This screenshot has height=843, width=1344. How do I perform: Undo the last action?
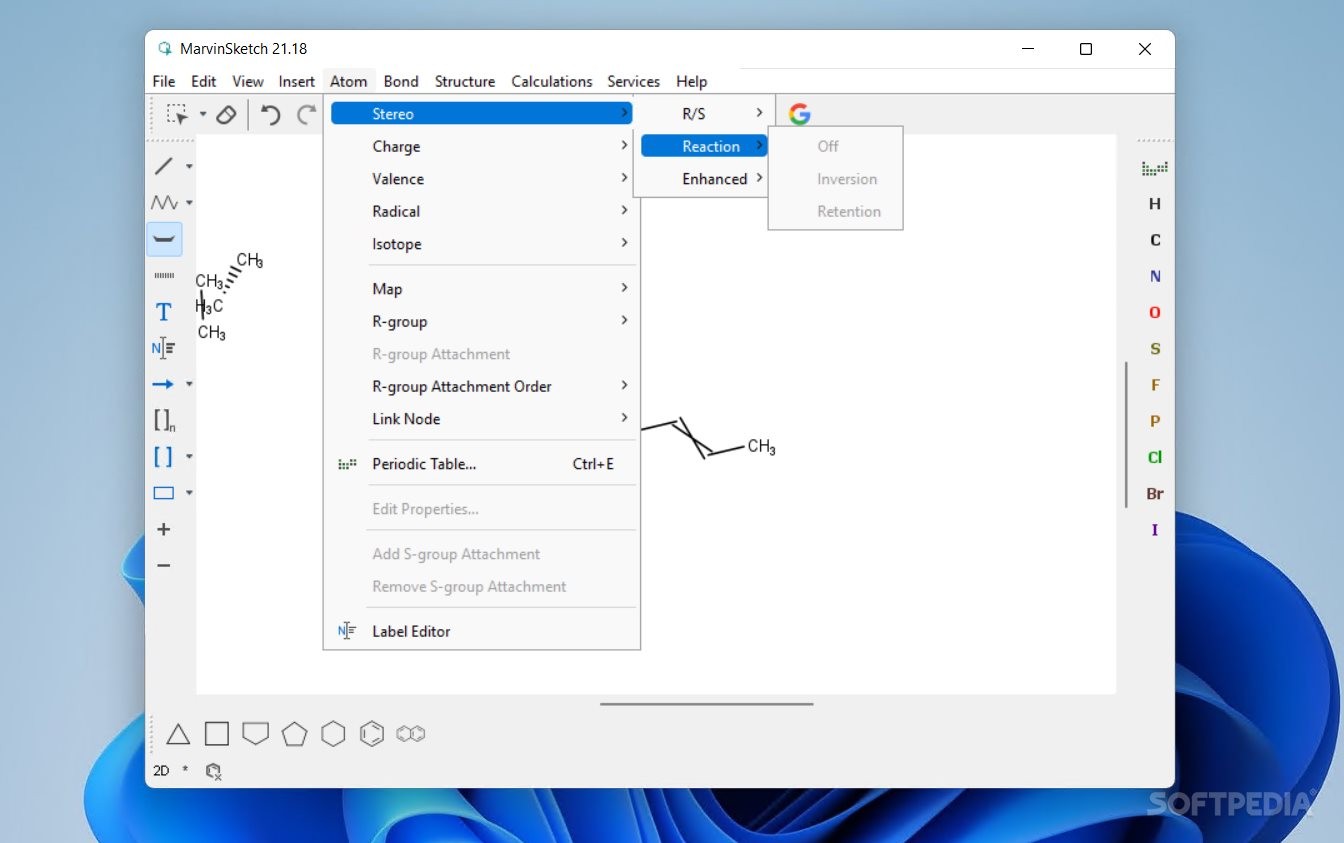[x=270, y=114]
